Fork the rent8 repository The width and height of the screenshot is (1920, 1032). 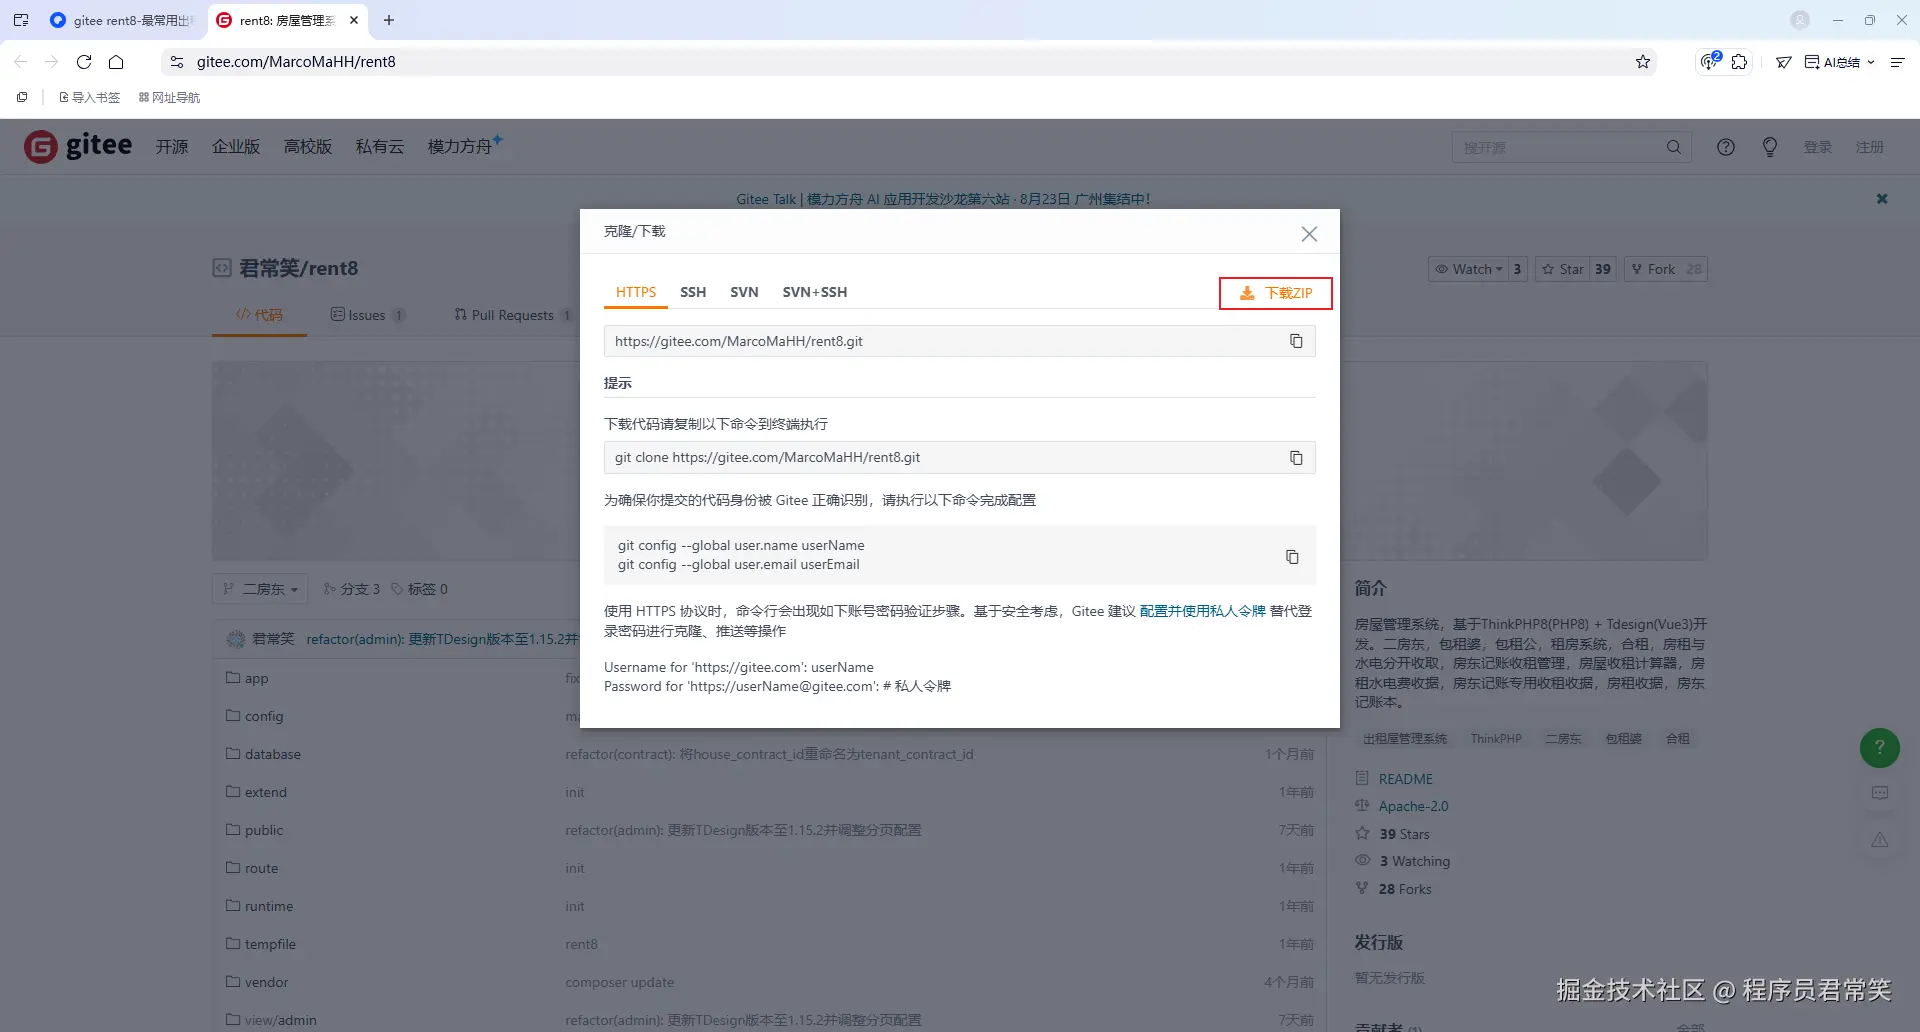click(x=1653, y=269)
